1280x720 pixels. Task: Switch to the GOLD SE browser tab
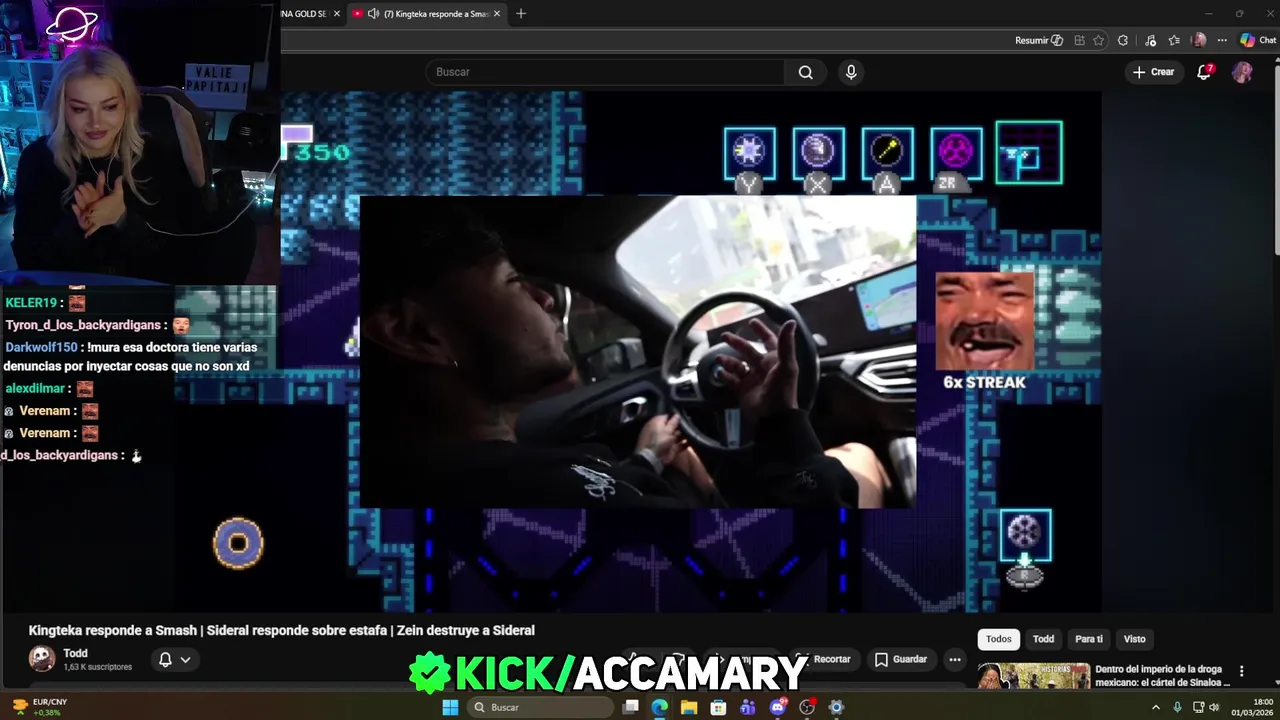click(x=303, y=14)
